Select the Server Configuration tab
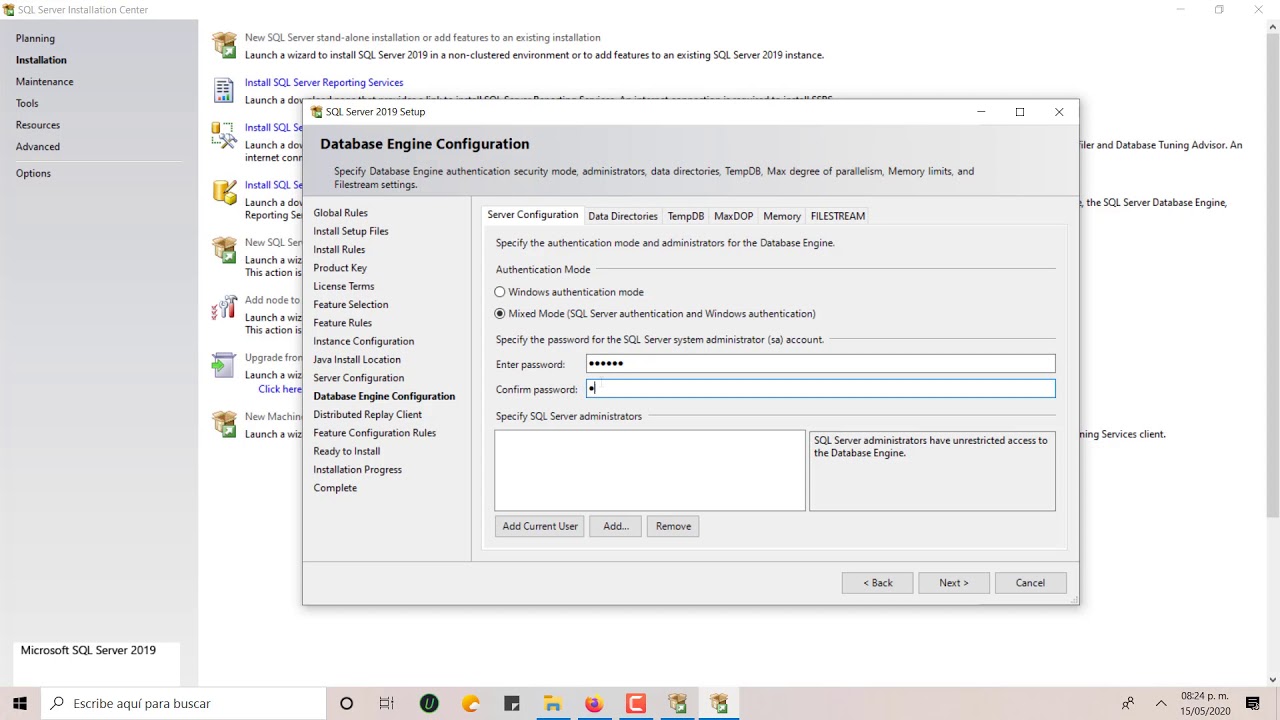 [x=533, y=215]
